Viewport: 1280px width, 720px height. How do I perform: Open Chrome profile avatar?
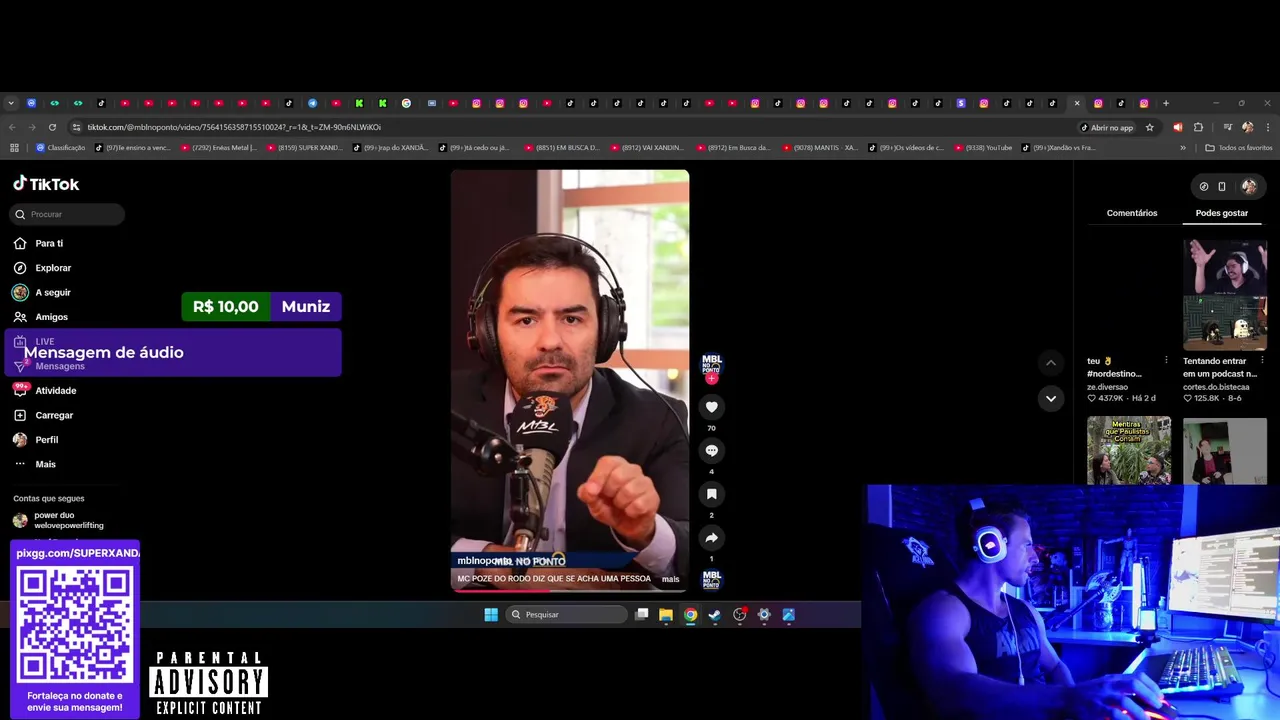tap(1247, 127)
